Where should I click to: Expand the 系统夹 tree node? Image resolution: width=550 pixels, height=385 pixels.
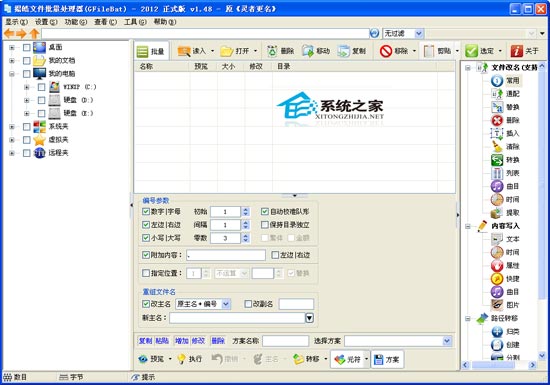[12, 127]
